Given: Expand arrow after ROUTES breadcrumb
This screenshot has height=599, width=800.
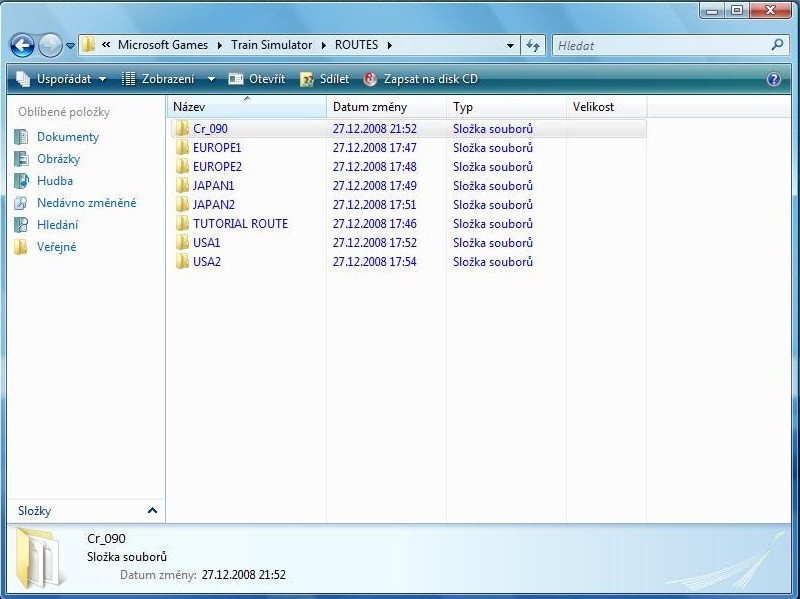Looking at the screenshot, I should point(389,45).
